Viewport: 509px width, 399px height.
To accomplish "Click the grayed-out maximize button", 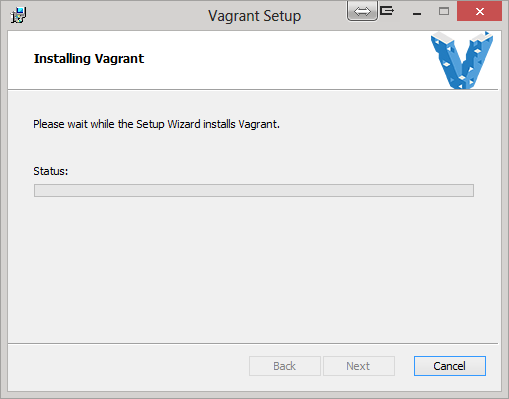I will (444, 12).
